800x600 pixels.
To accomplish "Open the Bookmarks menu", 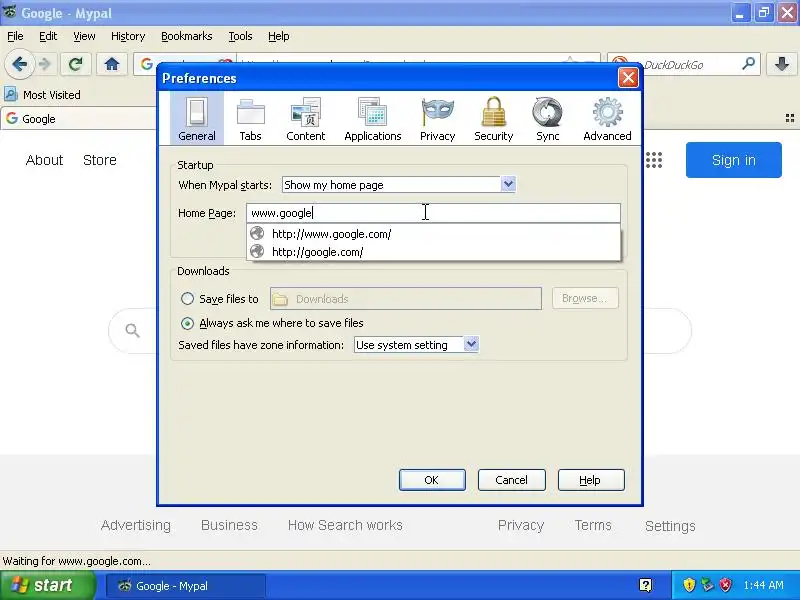I will click(x=187, y=36).
